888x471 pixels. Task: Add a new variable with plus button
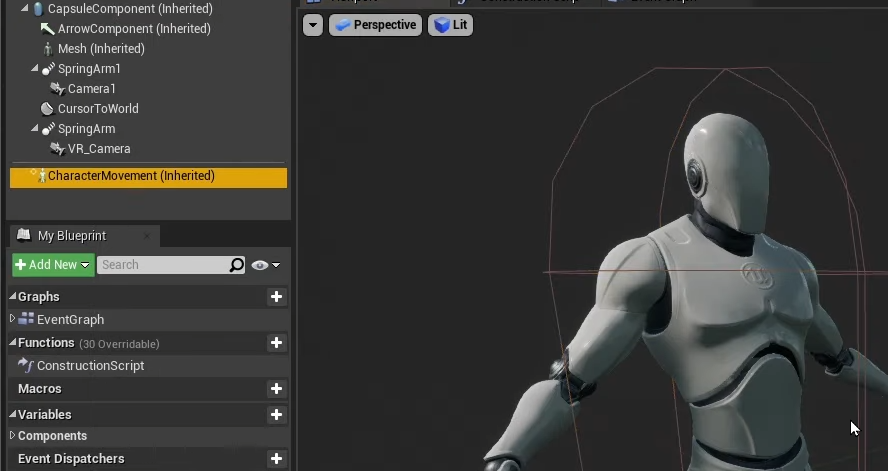276,414
